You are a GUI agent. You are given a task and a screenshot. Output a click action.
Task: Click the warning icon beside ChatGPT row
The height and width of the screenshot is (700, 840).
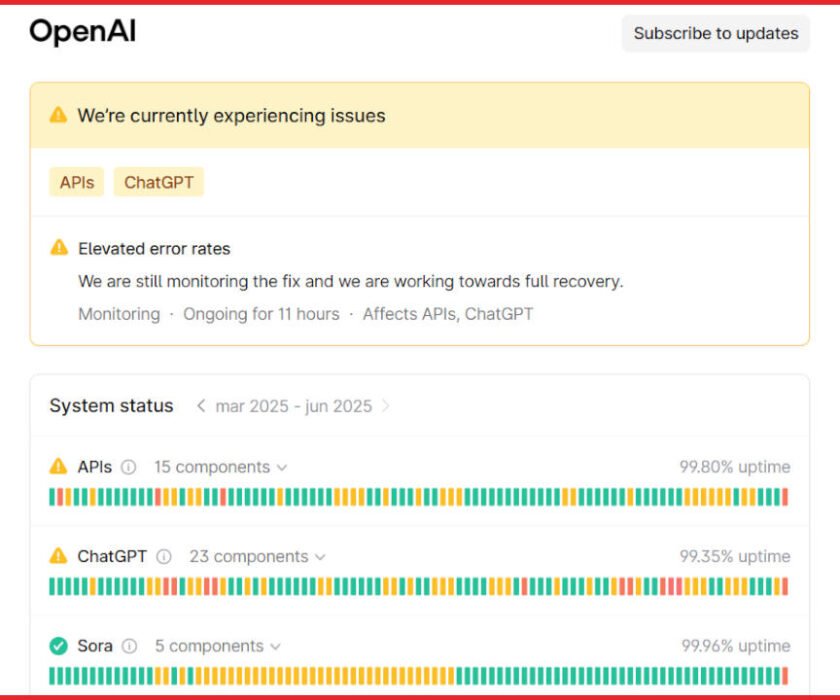(x=58, y=555)
